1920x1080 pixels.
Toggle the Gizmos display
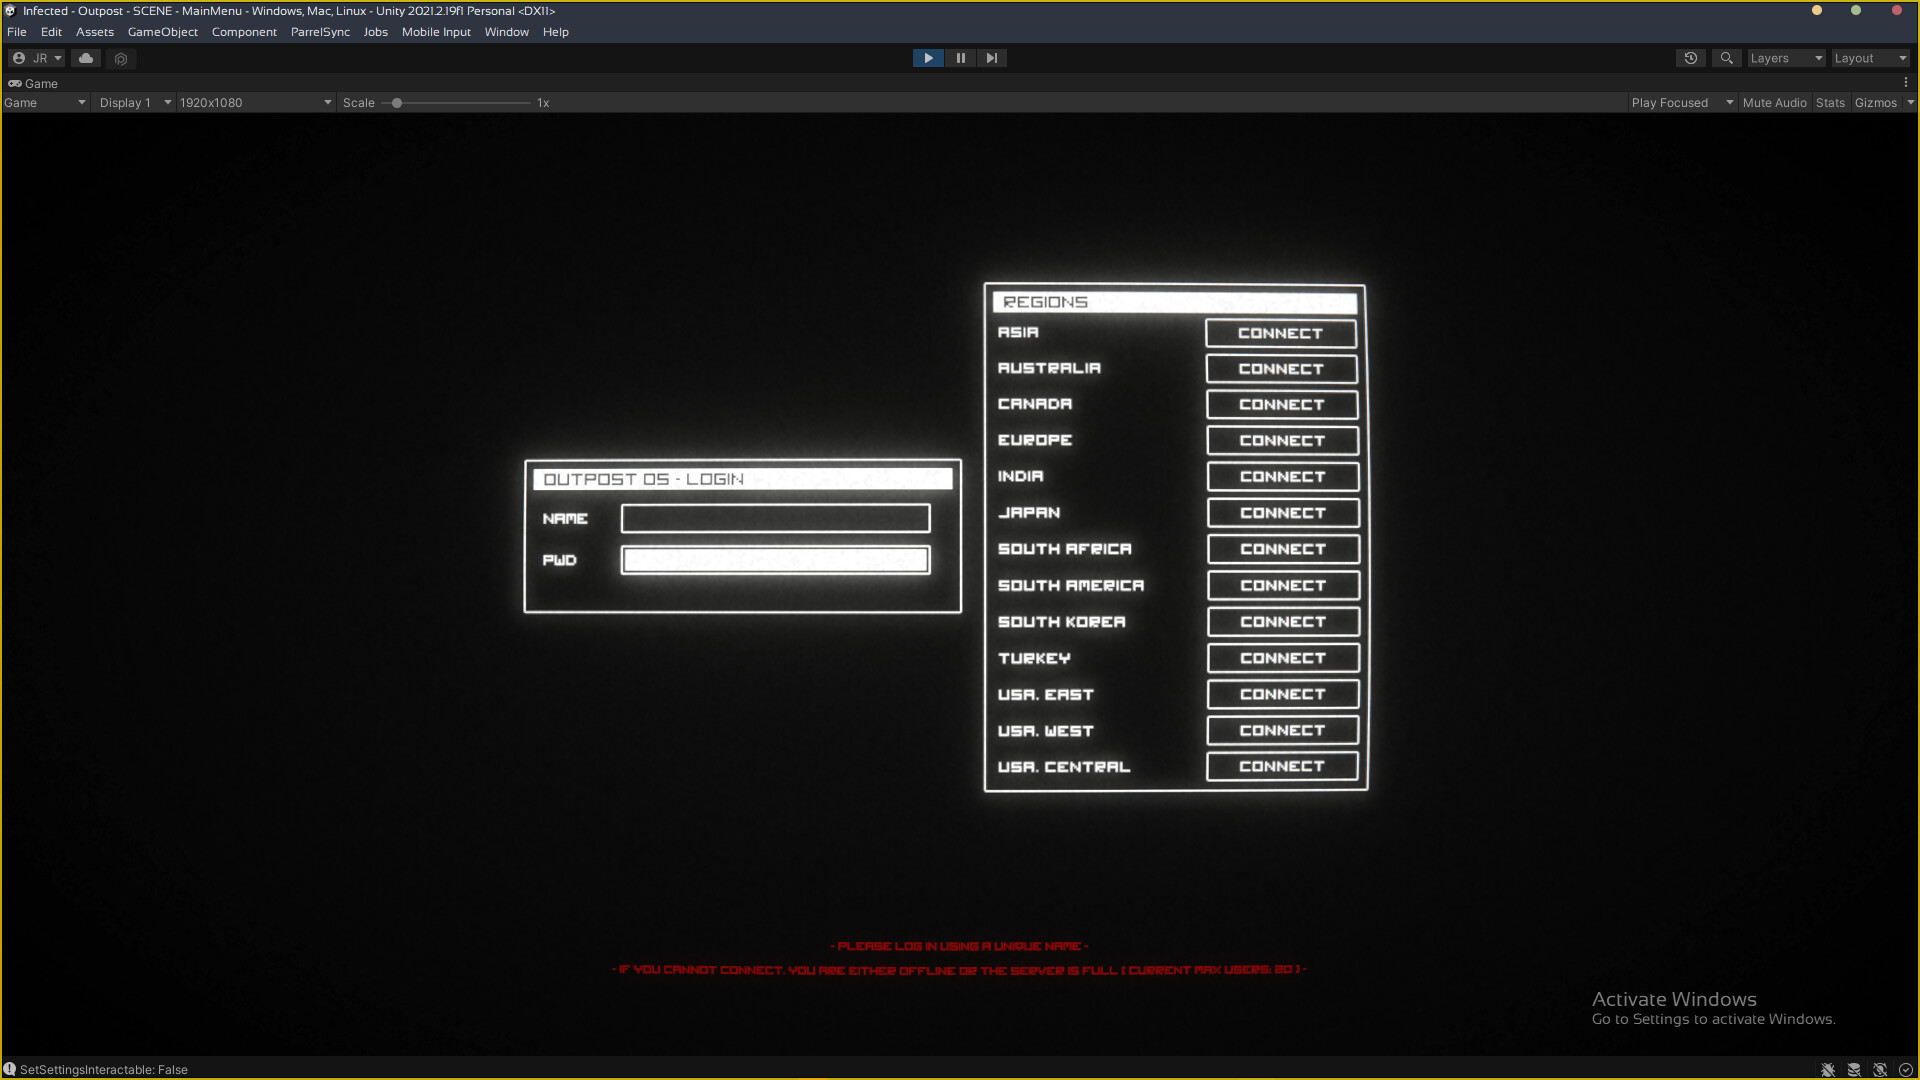click(1877, 102)
